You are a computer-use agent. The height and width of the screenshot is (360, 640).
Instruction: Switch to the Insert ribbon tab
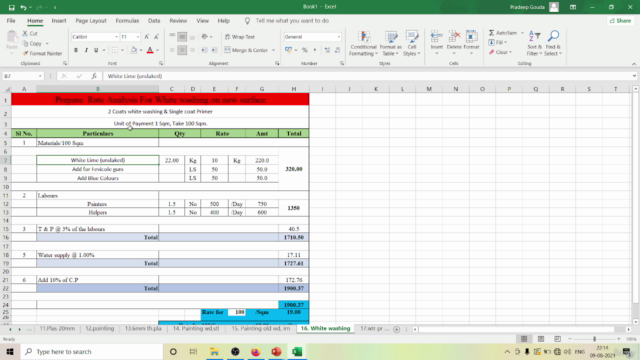click(x=59, y=21)
